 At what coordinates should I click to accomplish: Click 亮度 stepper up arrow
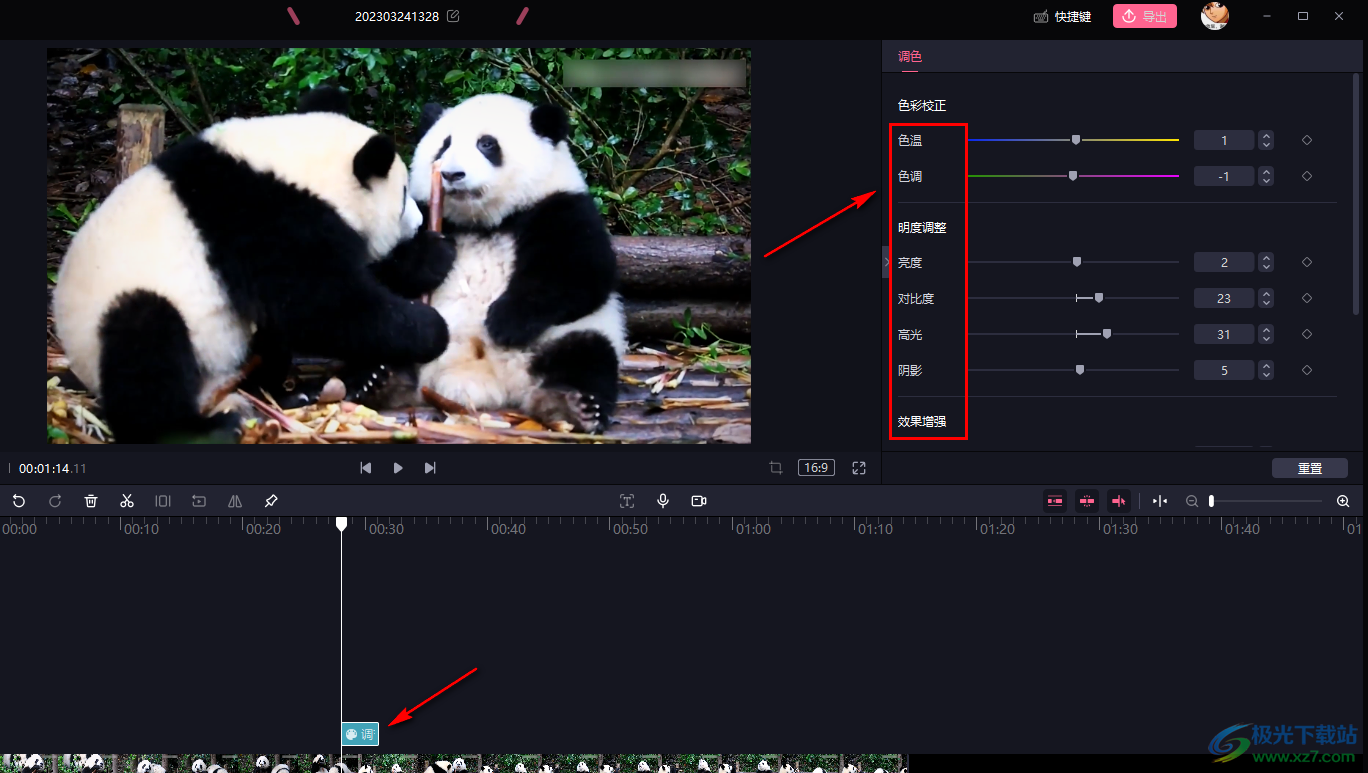(x=1266, y=258)
